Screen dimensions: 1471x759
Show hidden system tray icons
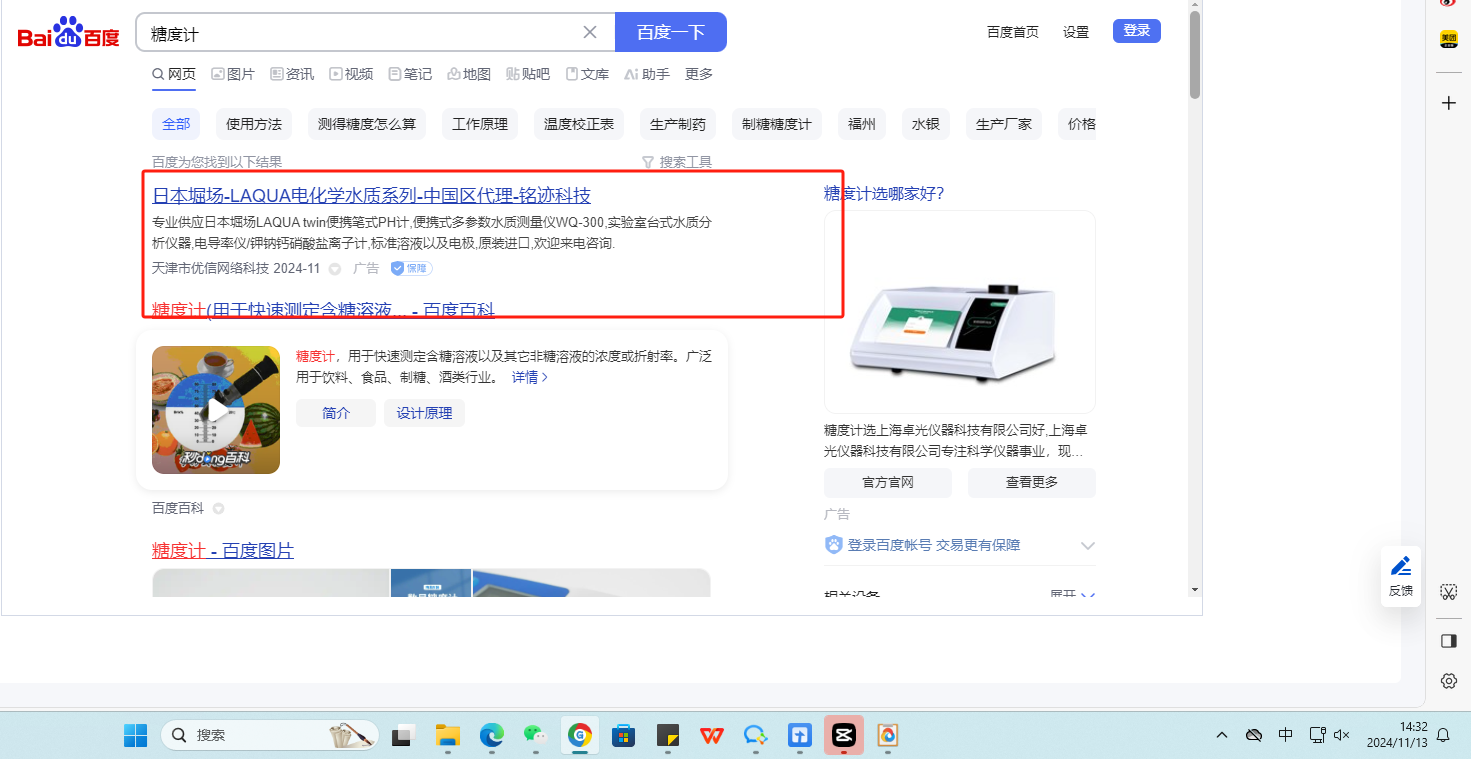click(1222, 735)
